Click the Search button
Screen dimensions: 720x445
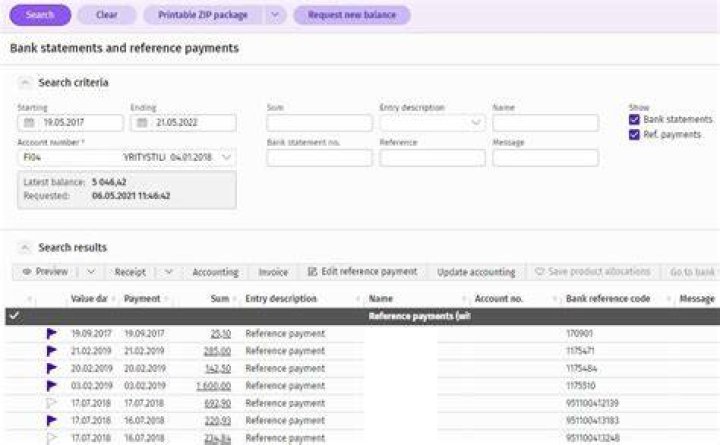point(40,15)
